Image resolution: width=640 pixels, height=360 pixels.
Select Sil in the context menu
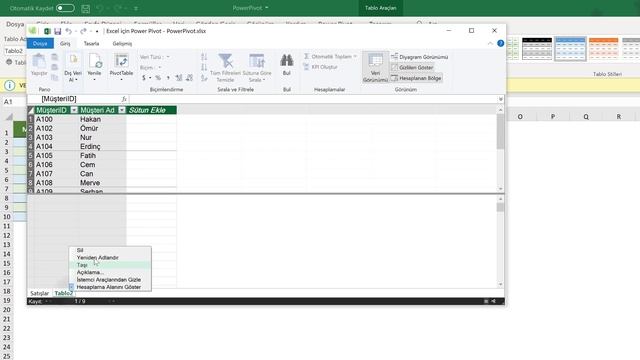click(110, 250)
